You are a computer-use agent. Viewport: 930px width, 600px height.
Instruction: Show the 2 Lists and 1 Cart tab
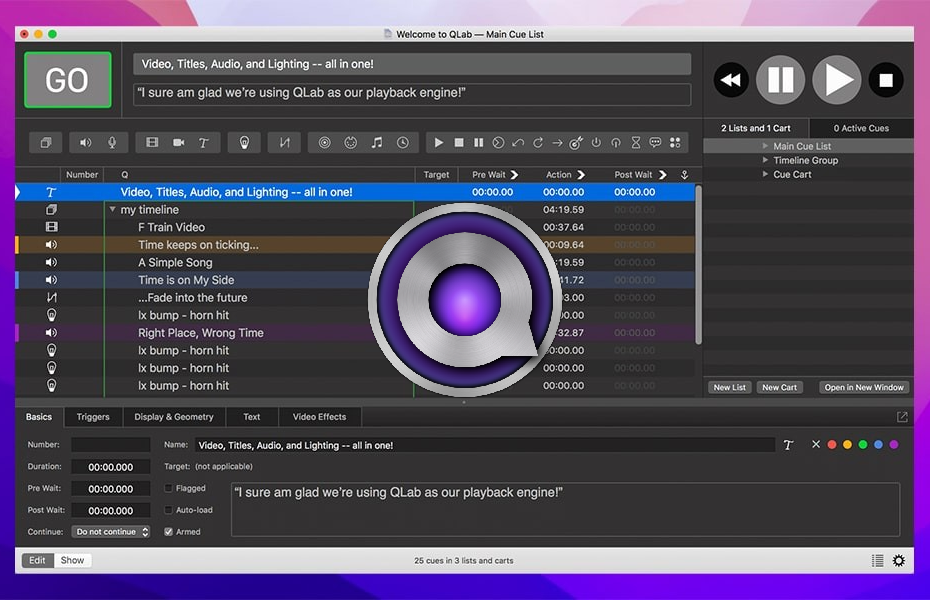[756, 128]
